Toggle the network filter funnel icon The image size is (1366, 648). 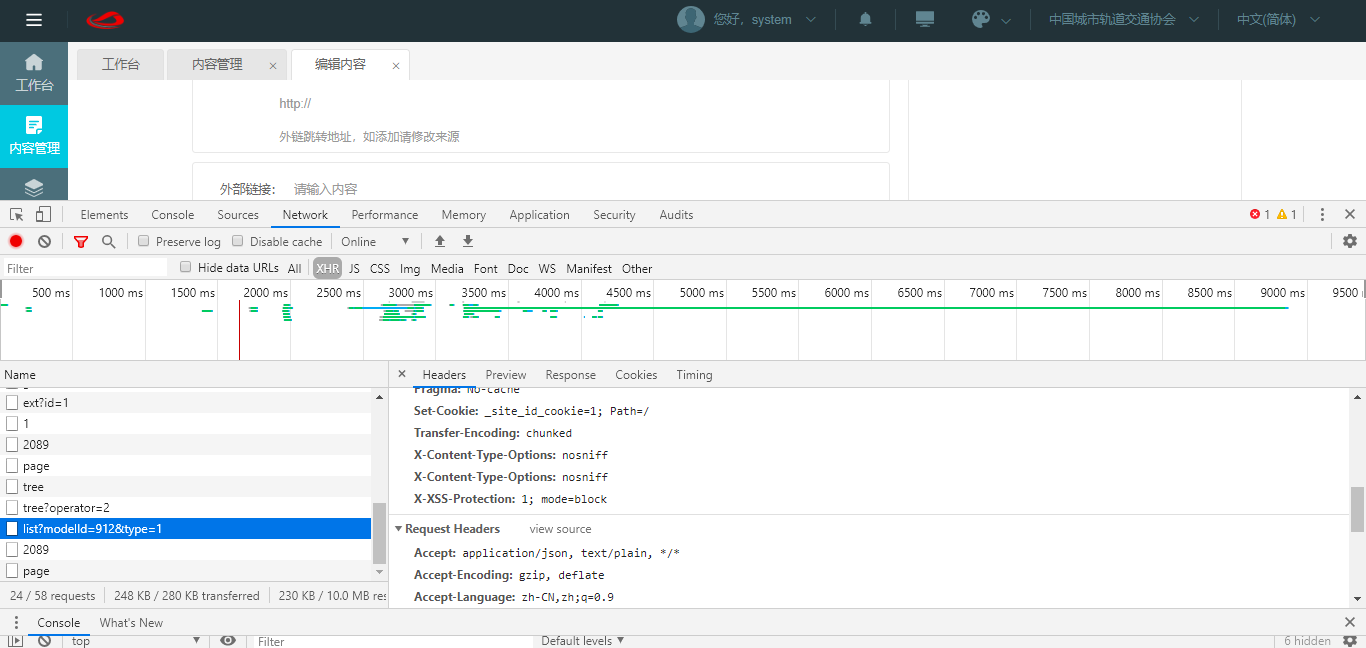[81, 241]
